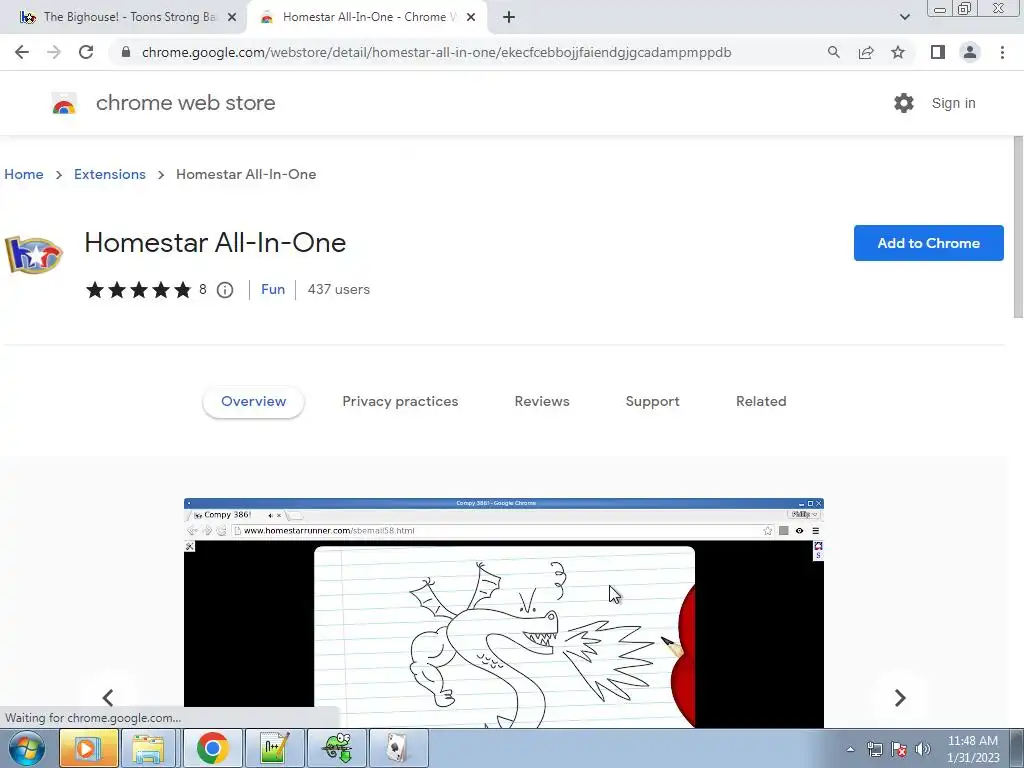
Task: Show rating info via the info icon
Action: [x=225, y=290]
